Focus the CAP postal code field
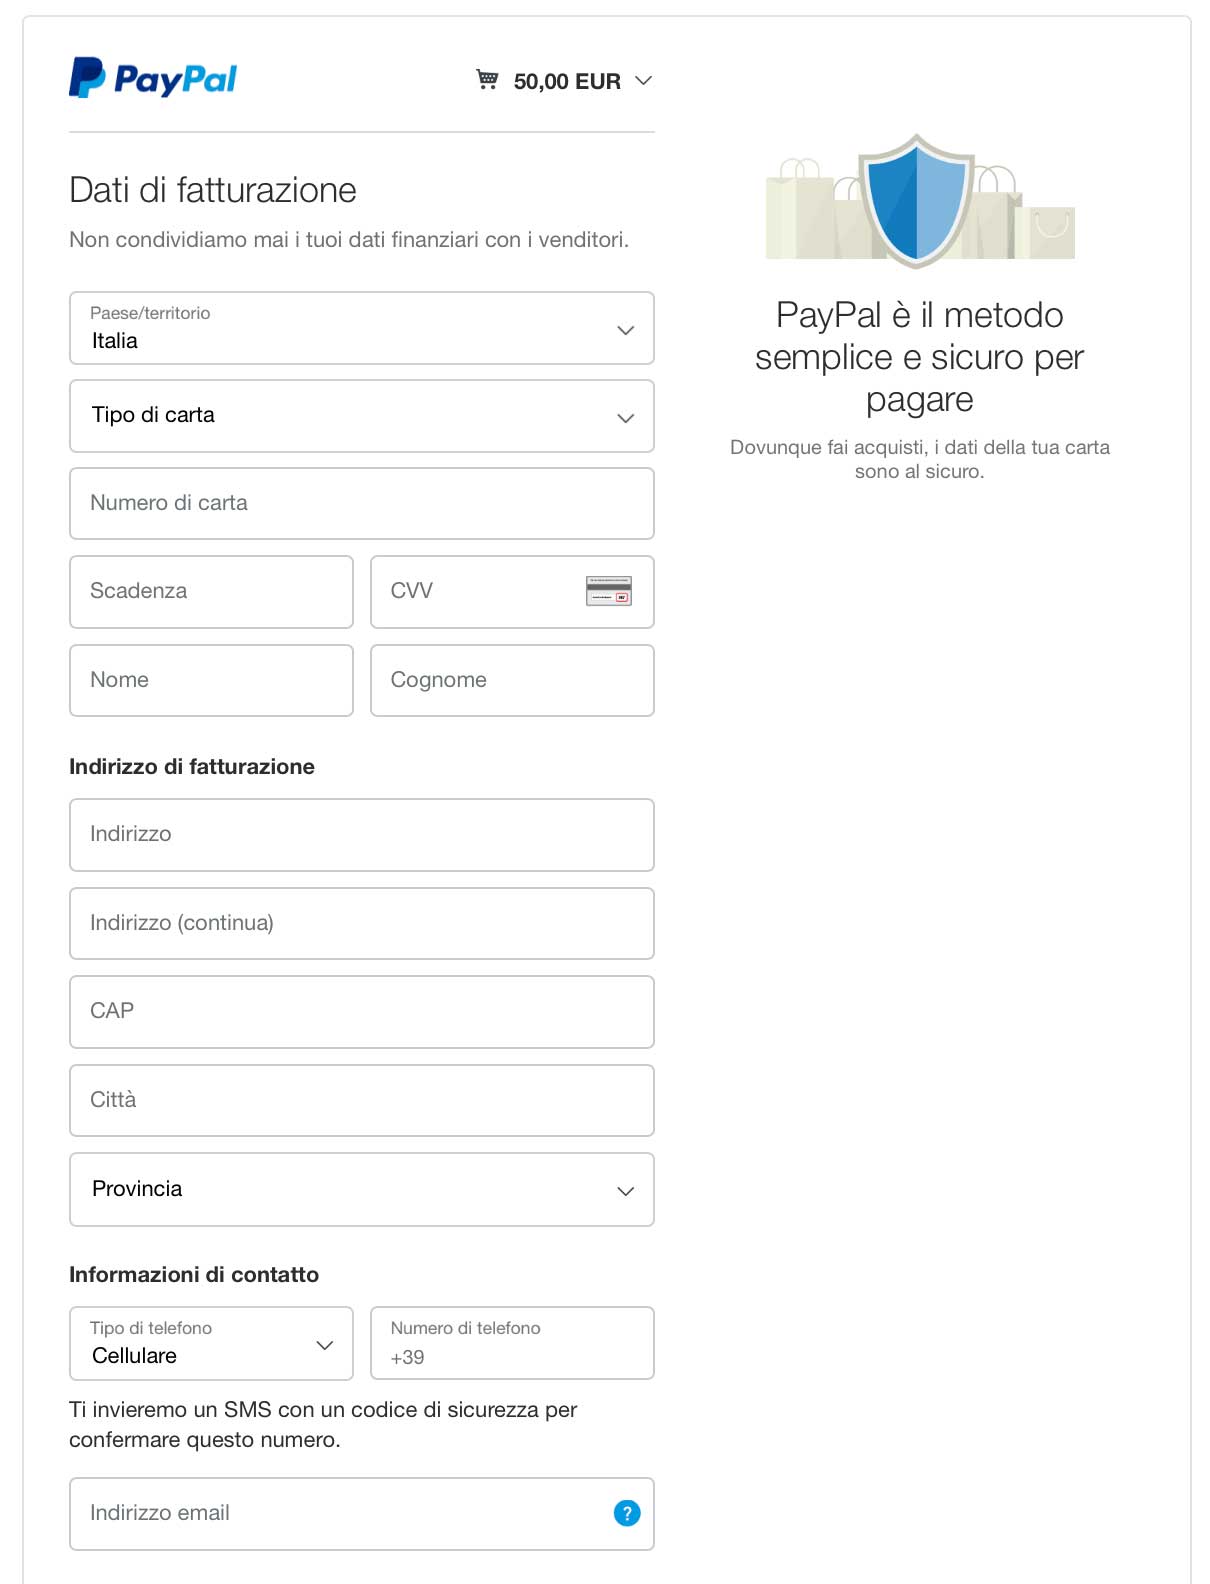Image resolution: width=1210 pixels, height=1584 pixels. 361,1011
